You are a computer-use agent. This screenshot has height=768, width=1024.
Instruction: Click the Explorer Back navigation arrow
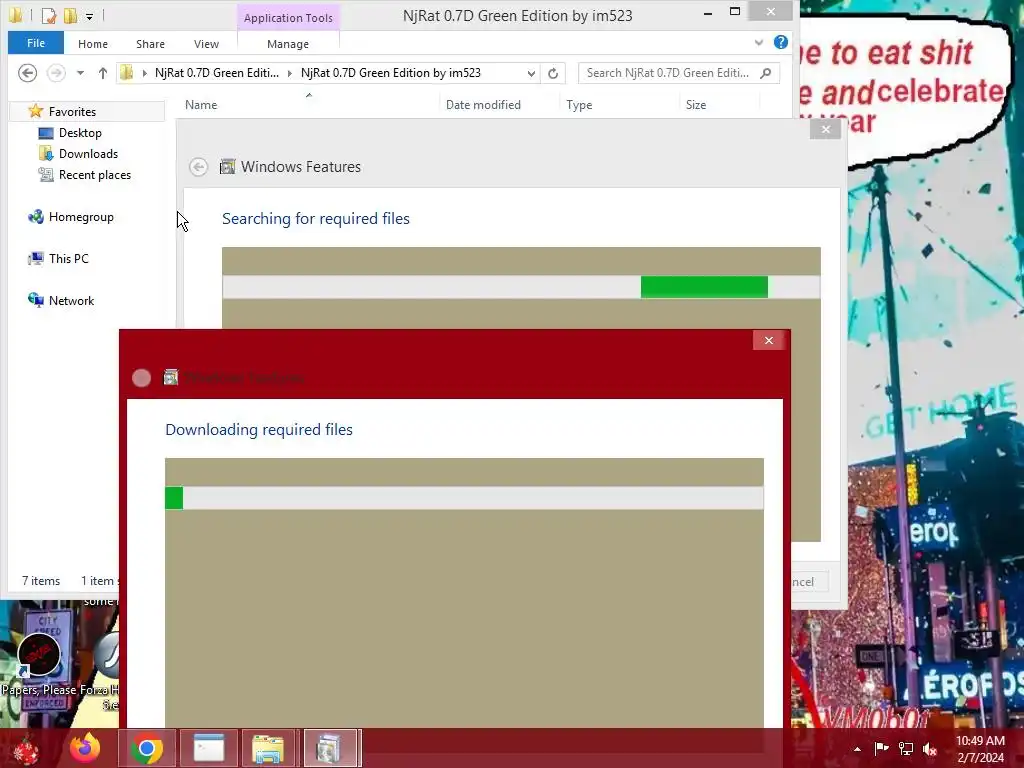(x=27, y=73)
